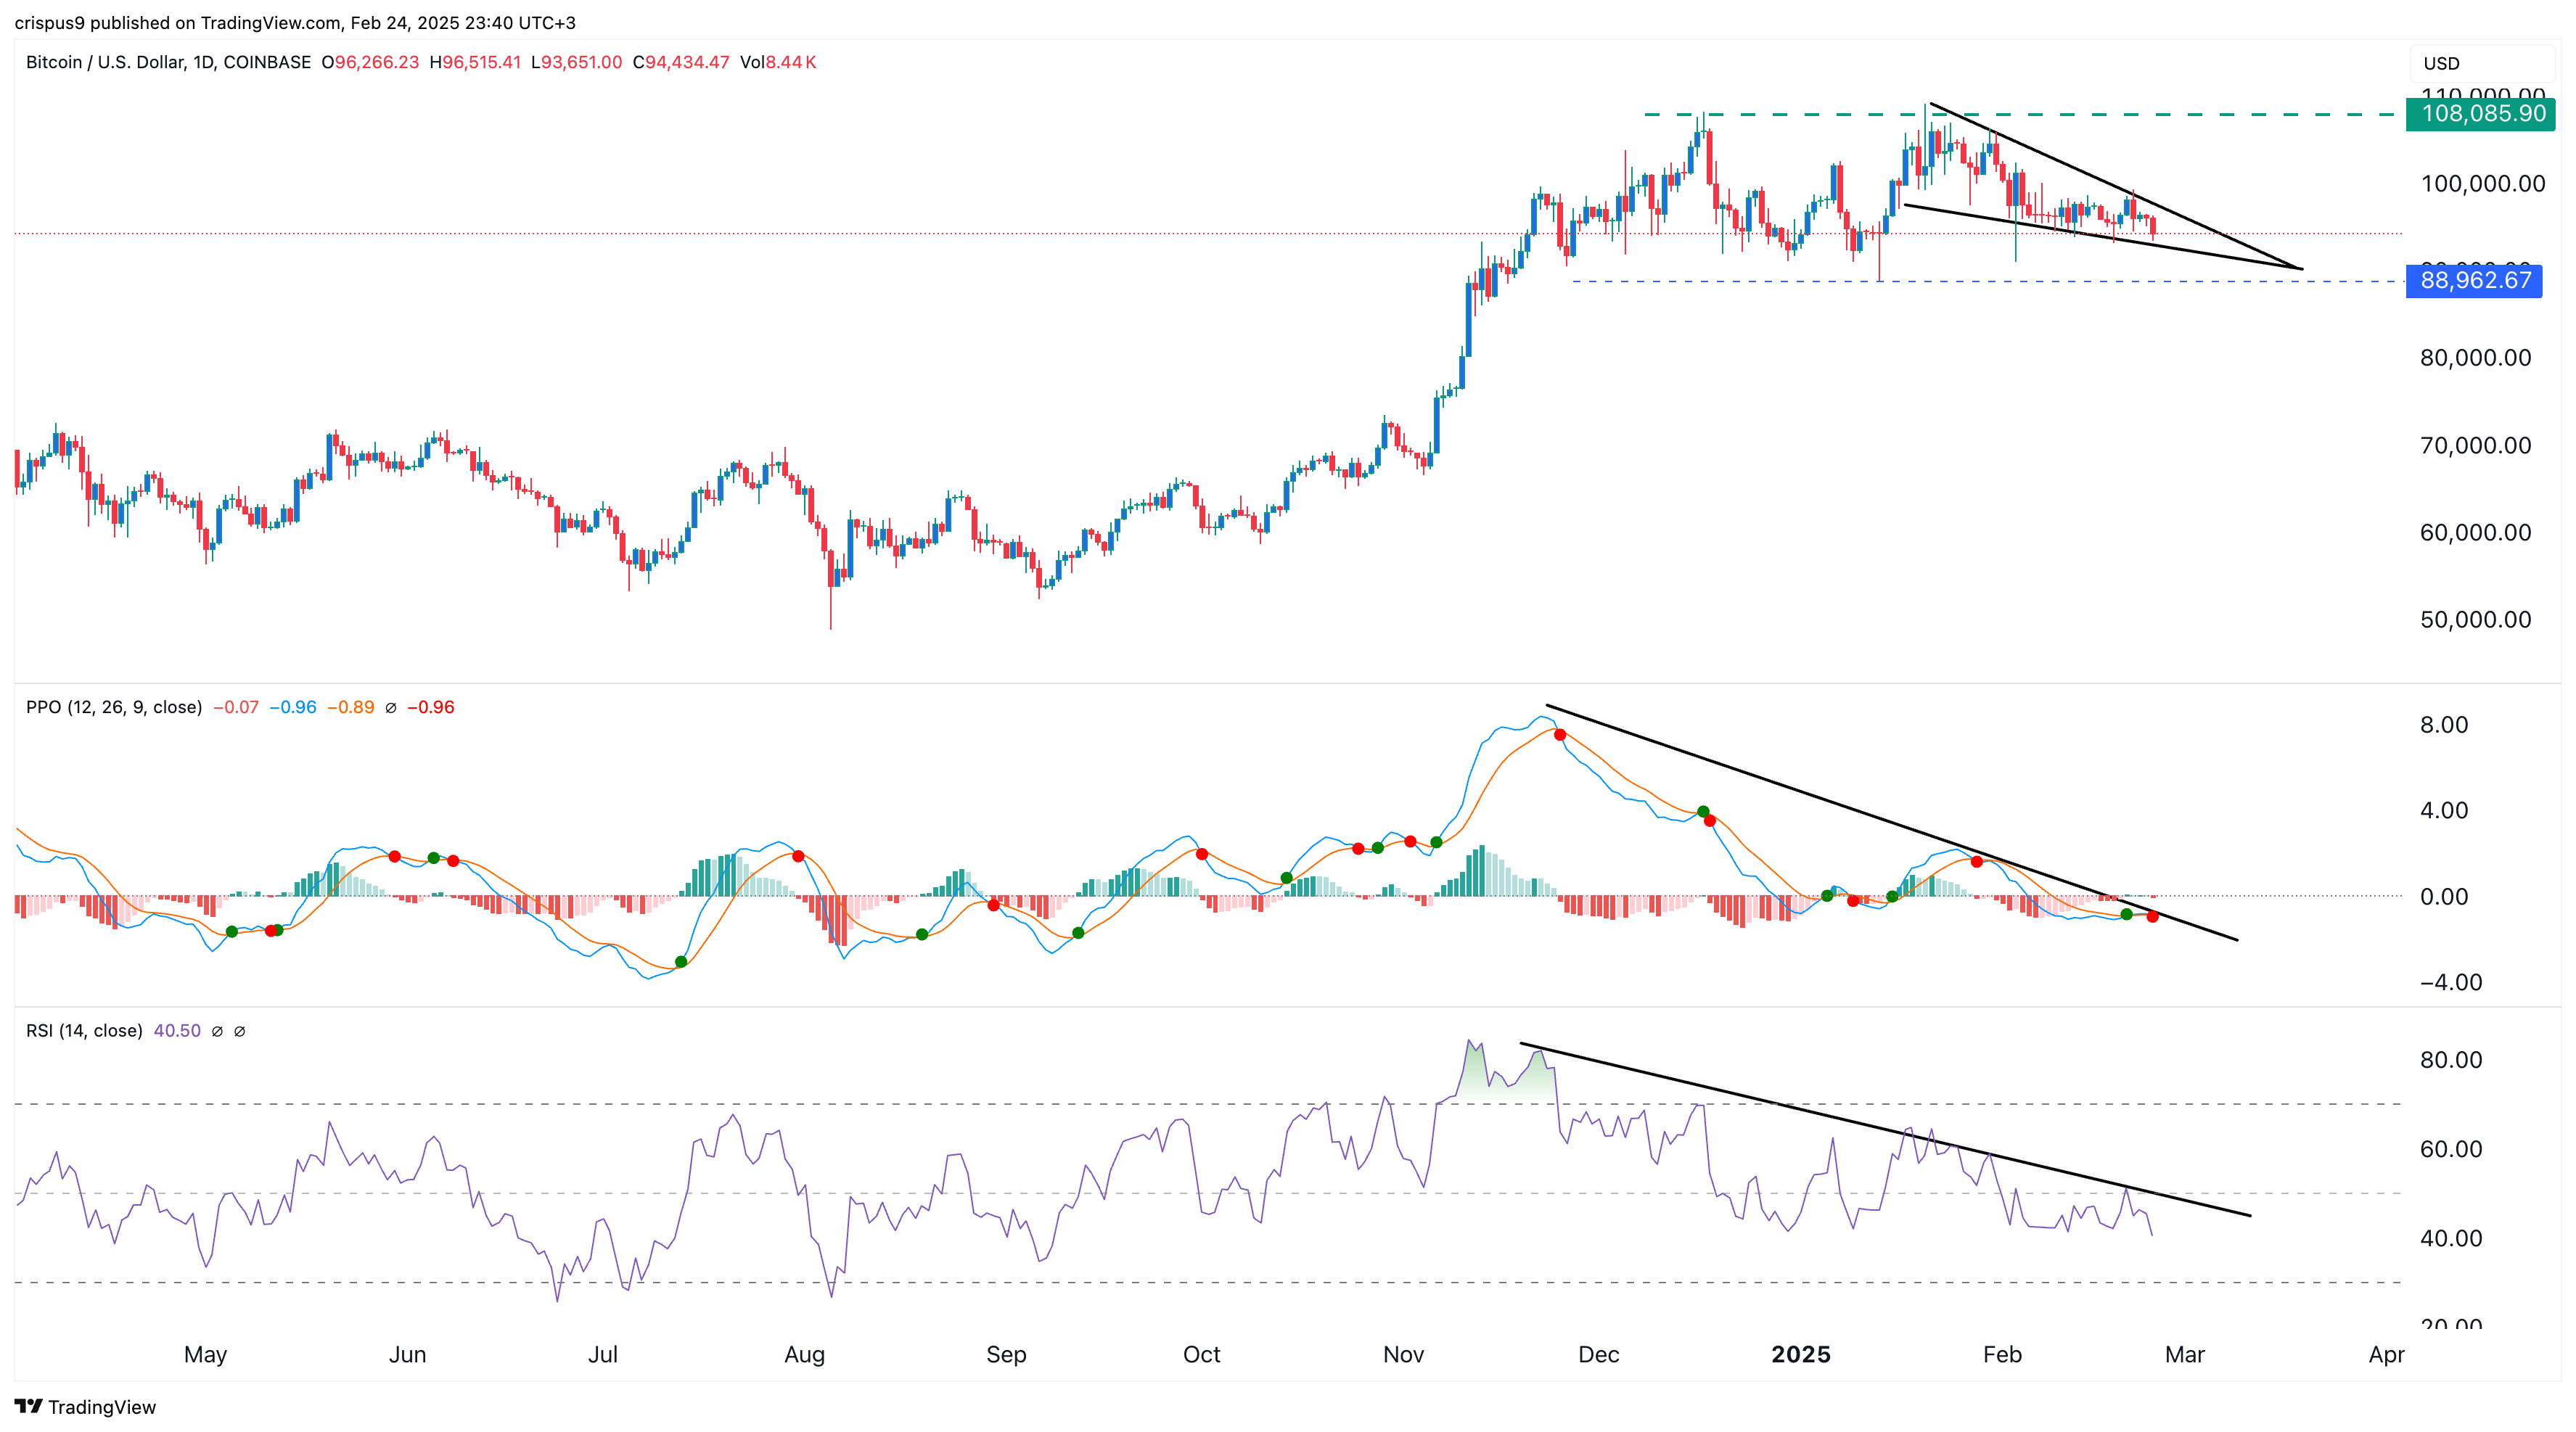2576x1432 pixels.
Task: Click the Feb label on time axis
Action: (x=2002, y=1354)
